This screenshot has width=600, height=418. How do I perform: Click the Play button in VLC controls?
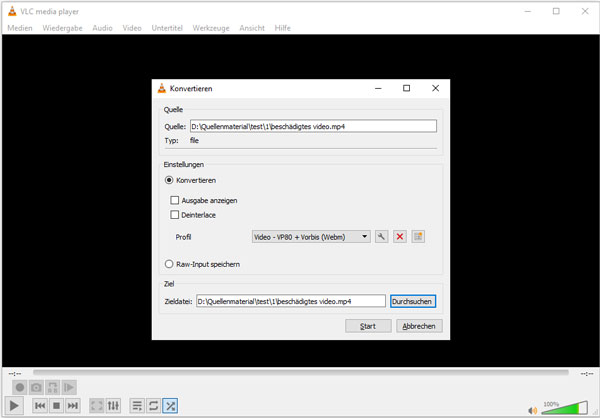[x=14, y=405]
